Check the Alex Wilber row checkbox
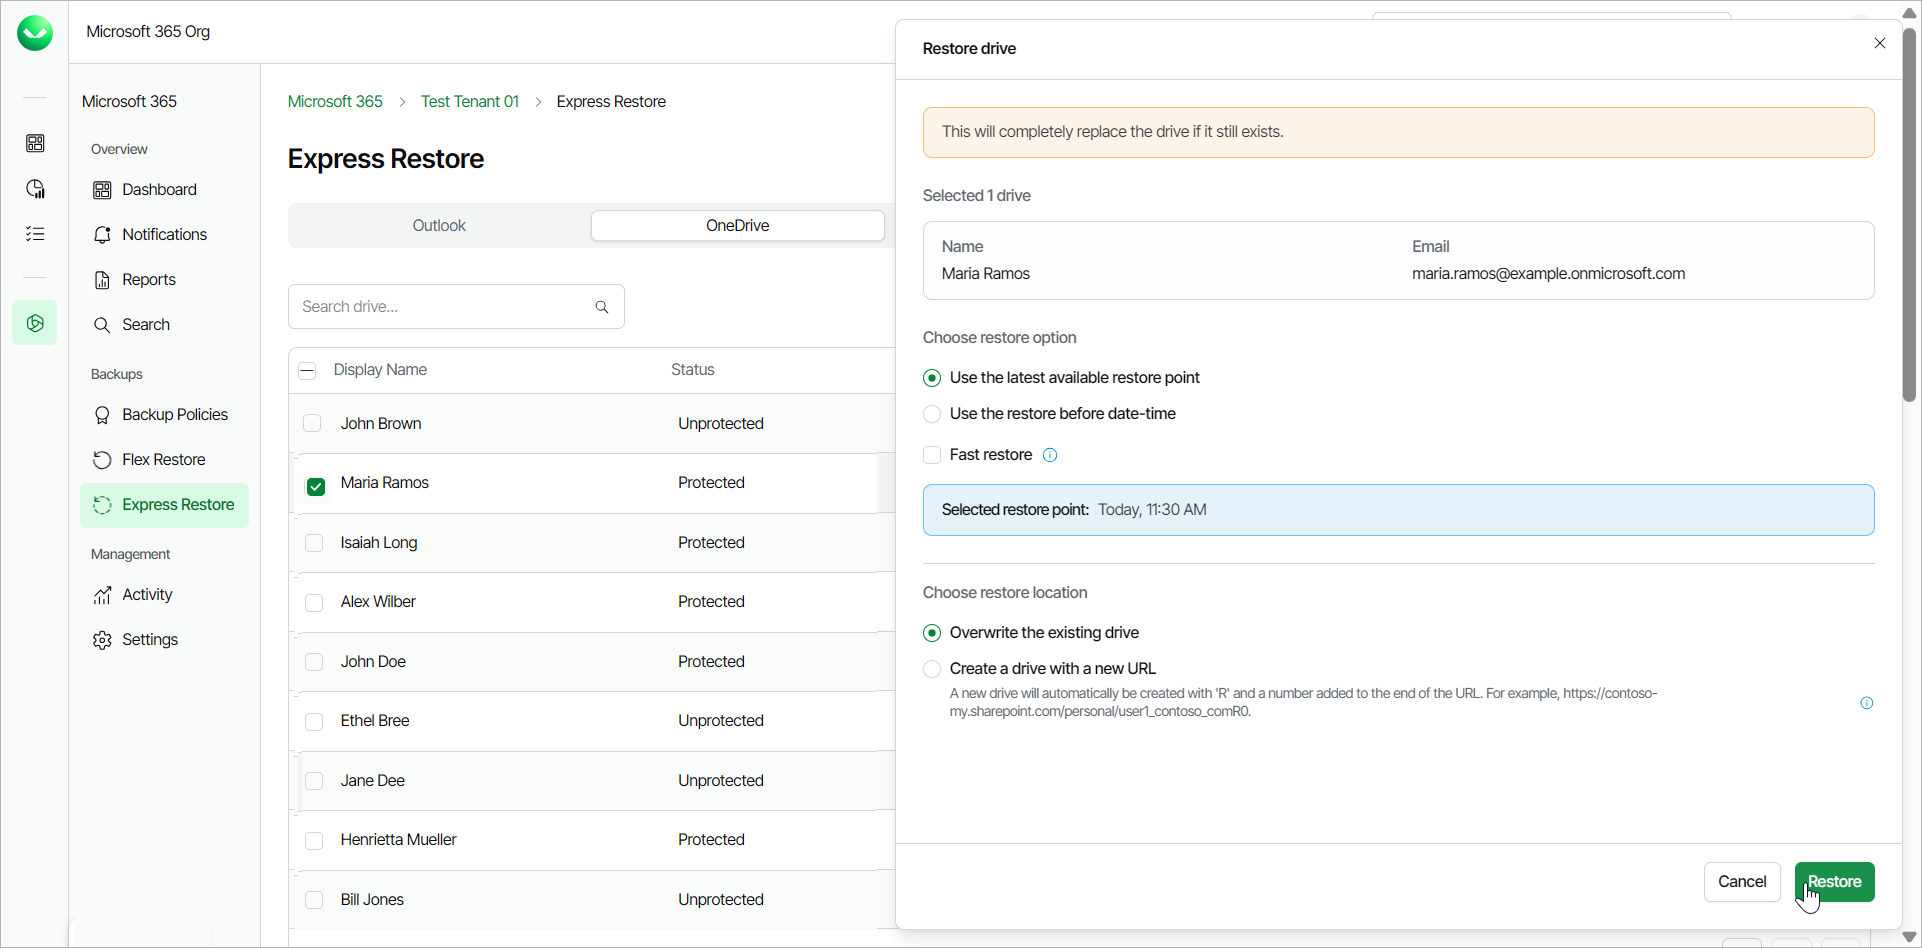 pyautogui.click(x=314, y=603)
